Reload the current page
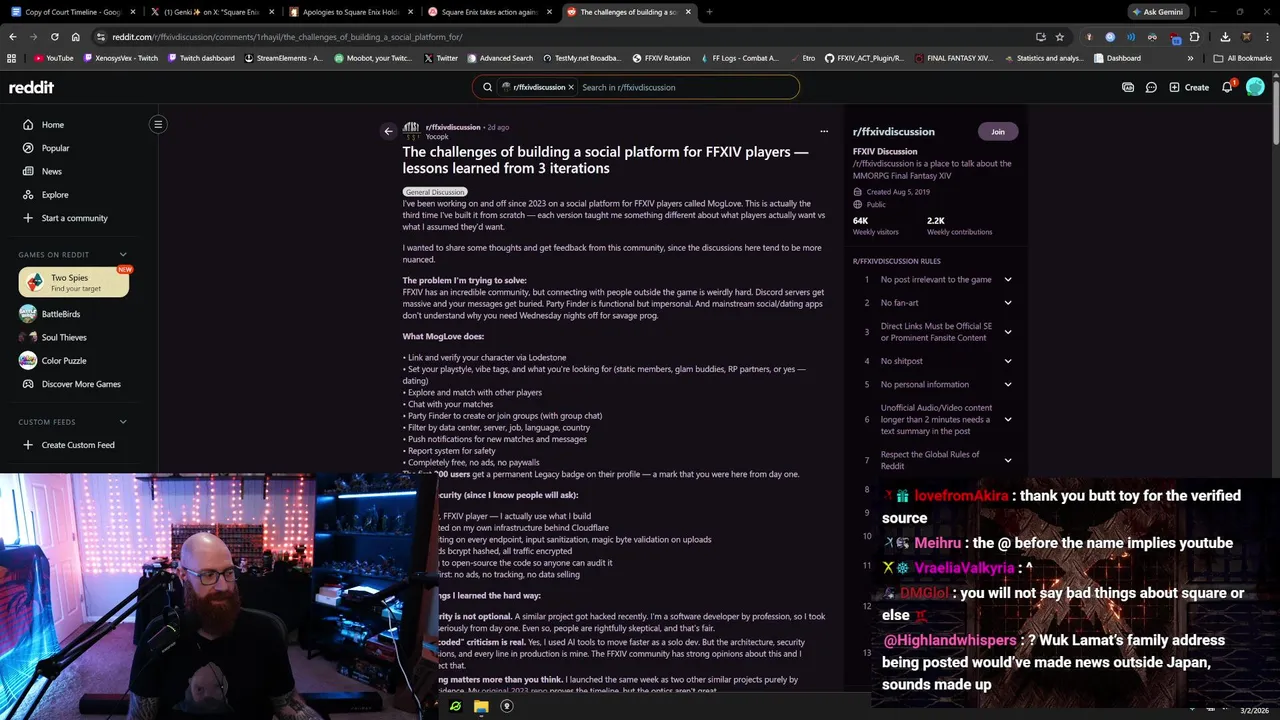 pyautogui.click(x=54, y=37)
